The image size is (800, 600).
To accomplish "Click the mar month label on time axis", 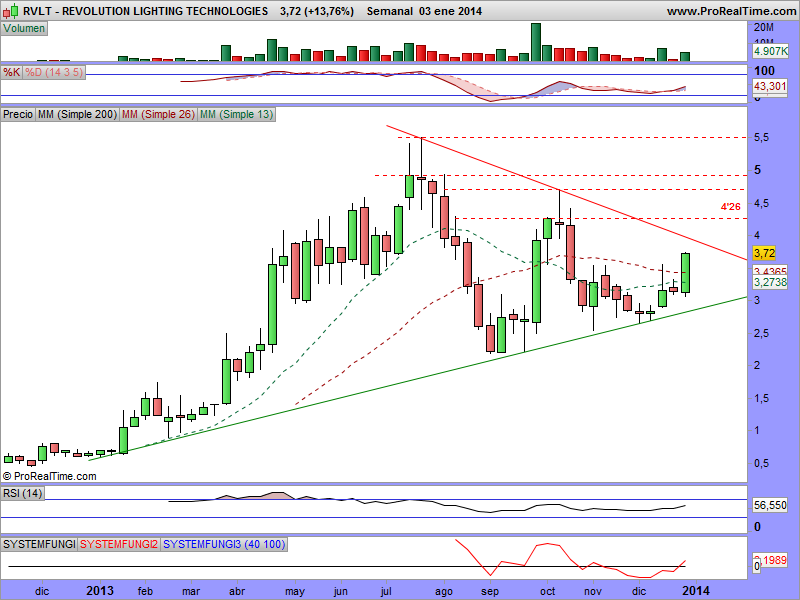I will click(x=191, y=591).
